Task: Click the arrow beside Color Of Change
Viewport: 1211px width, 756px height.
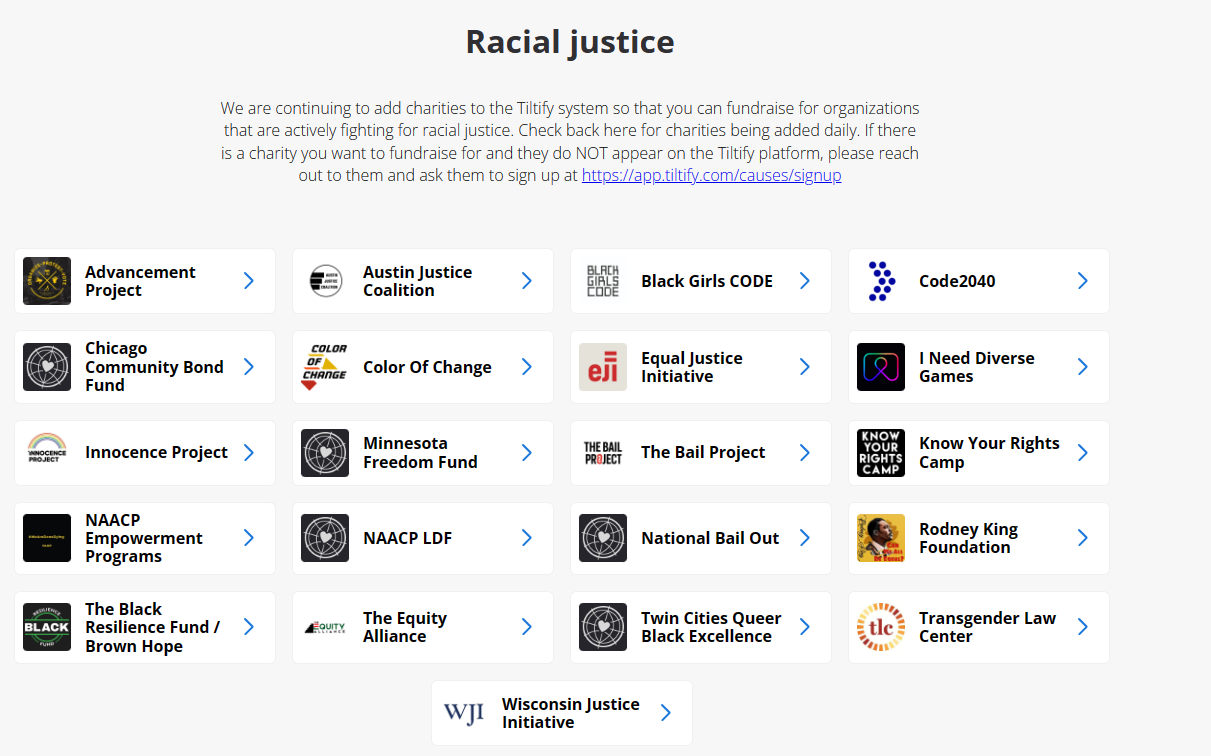Action: point(527,367)
